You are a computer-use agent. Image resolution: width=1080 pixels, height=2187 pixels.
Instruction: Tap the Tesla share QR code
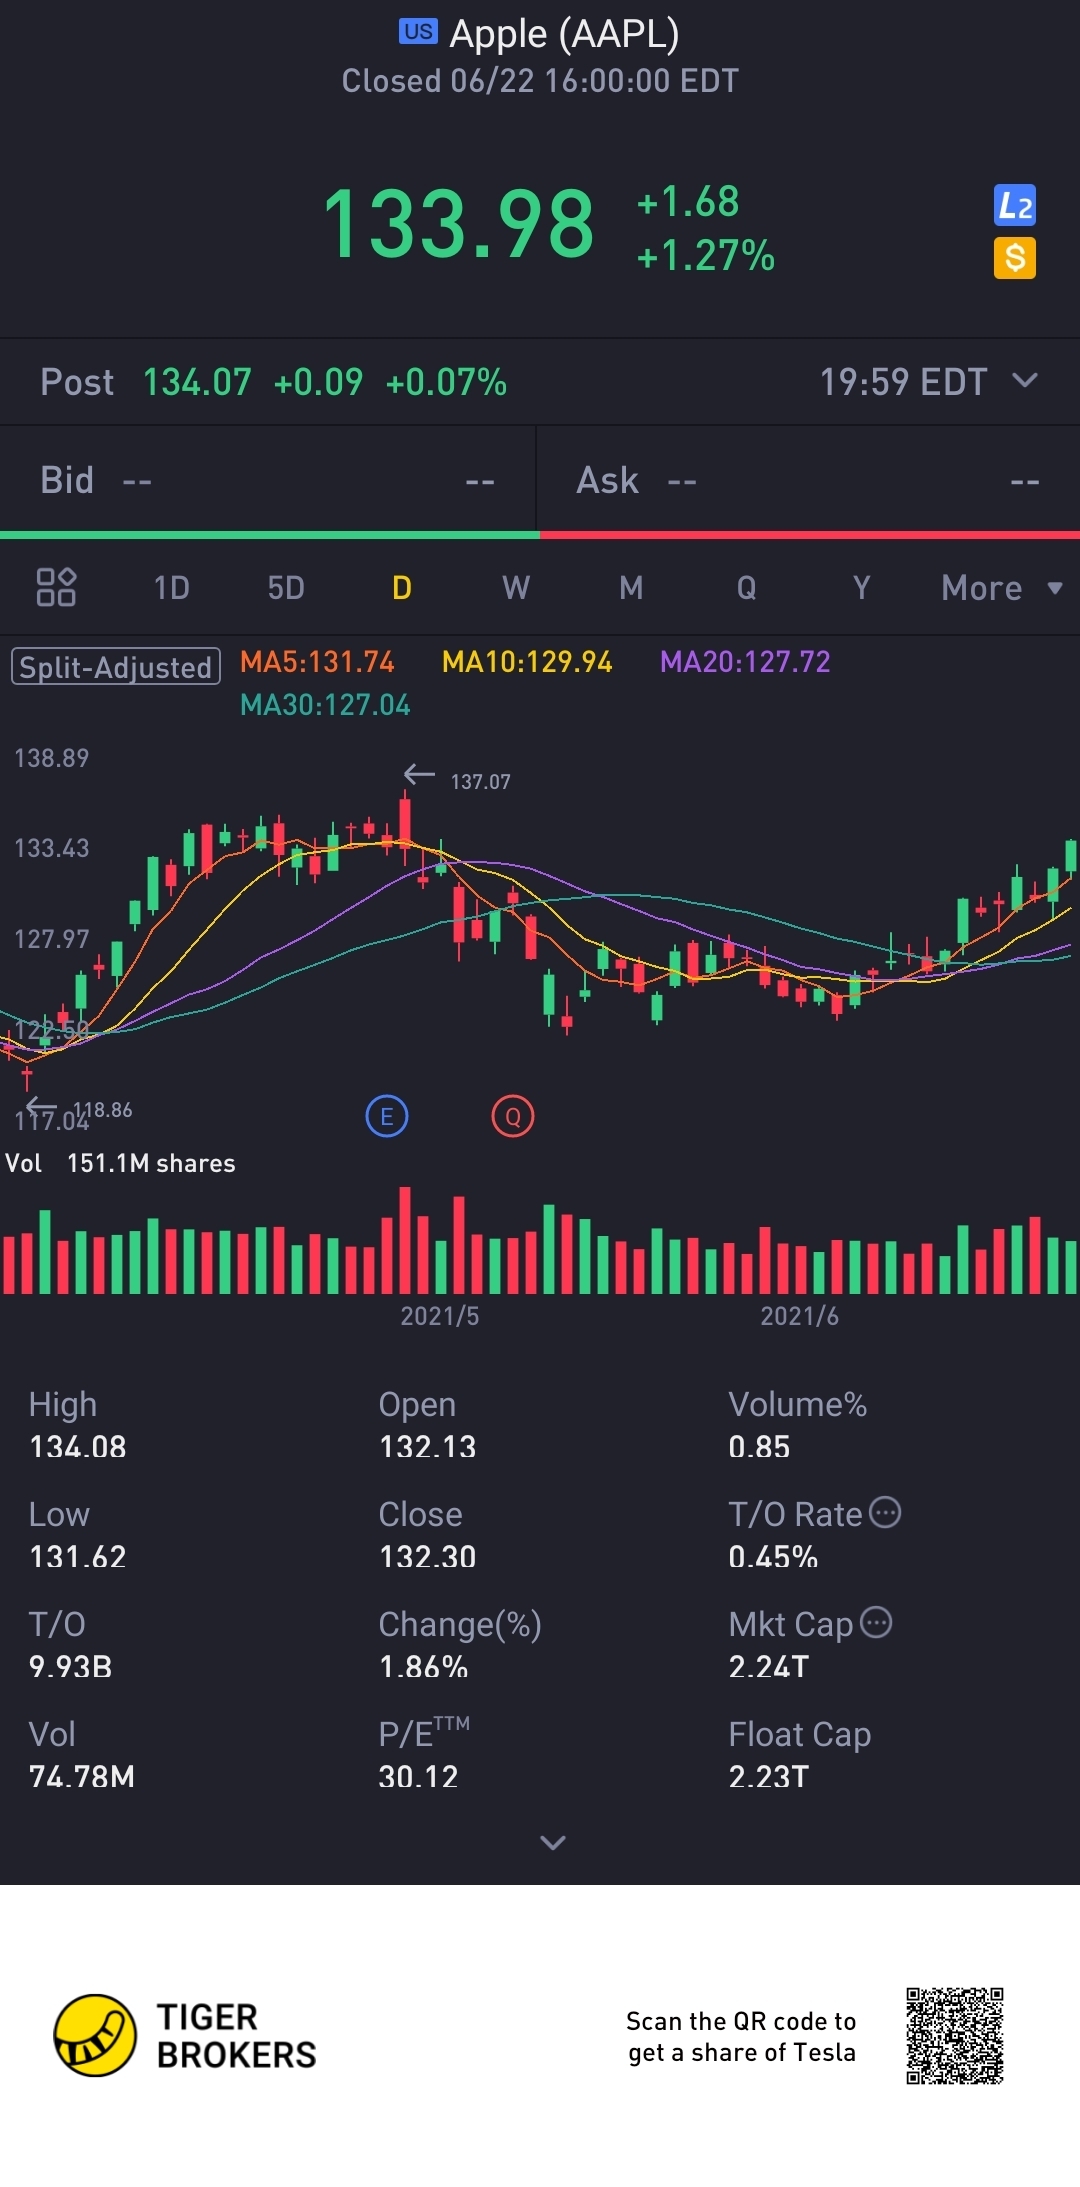[x=955, y=2036]
